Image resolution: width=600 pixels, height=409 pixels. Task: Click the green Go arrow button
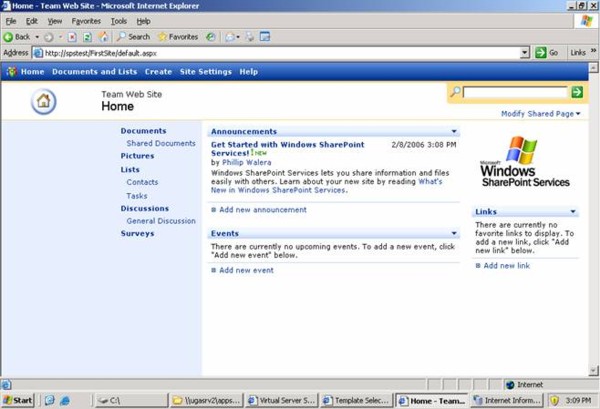(x=541, y=52)
